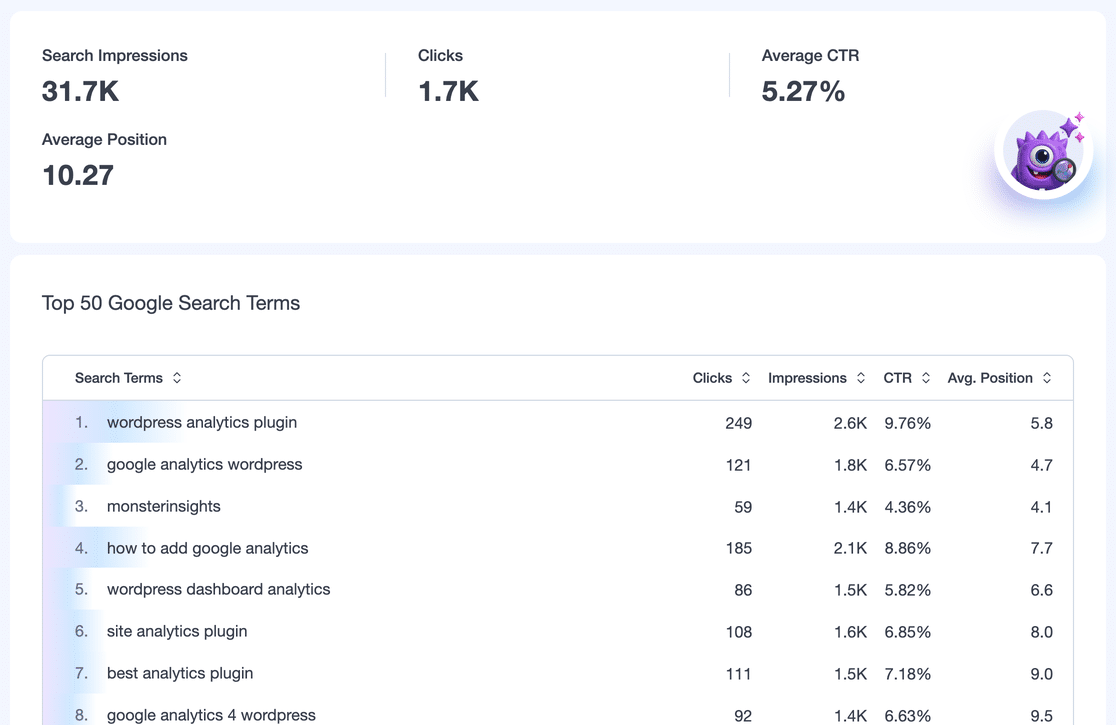Click the 5.8 average position cell
The height and width of the screenshot is (725, 1116).
coord(1041,423)
